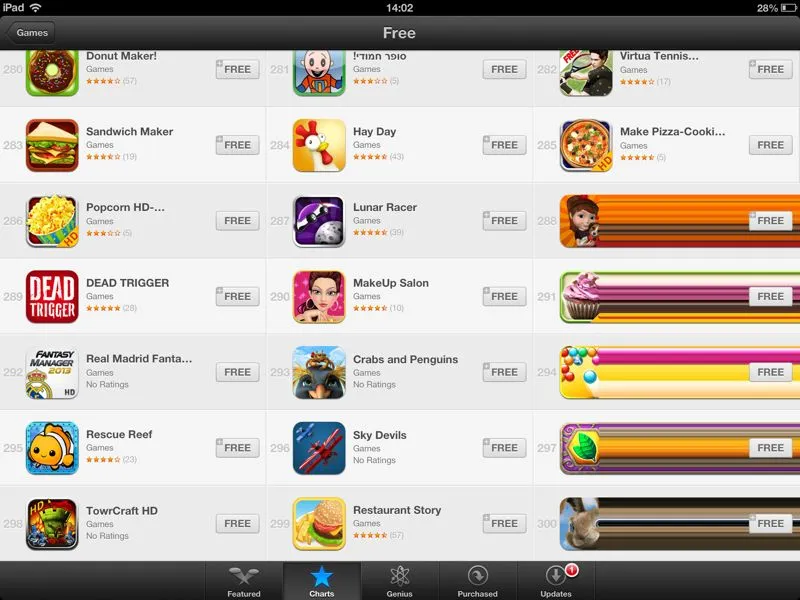Viewport: 800px width, 600px height.
Task: Get Real Madrid Fantasy Manager free
Action: tap(237, 372)
